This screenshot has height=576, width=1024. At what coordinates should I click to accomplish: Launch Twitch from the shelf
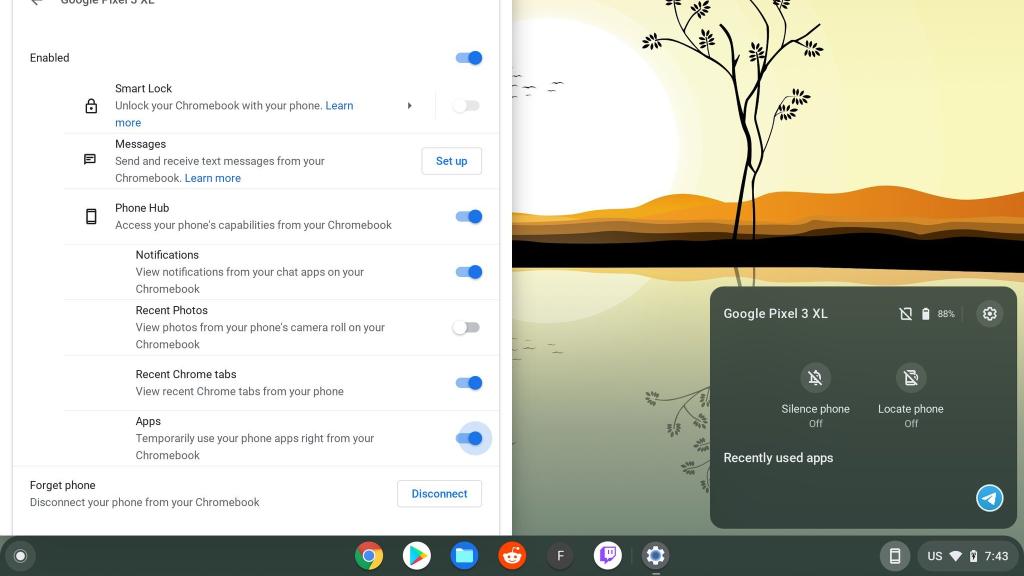tap(607, 555)
